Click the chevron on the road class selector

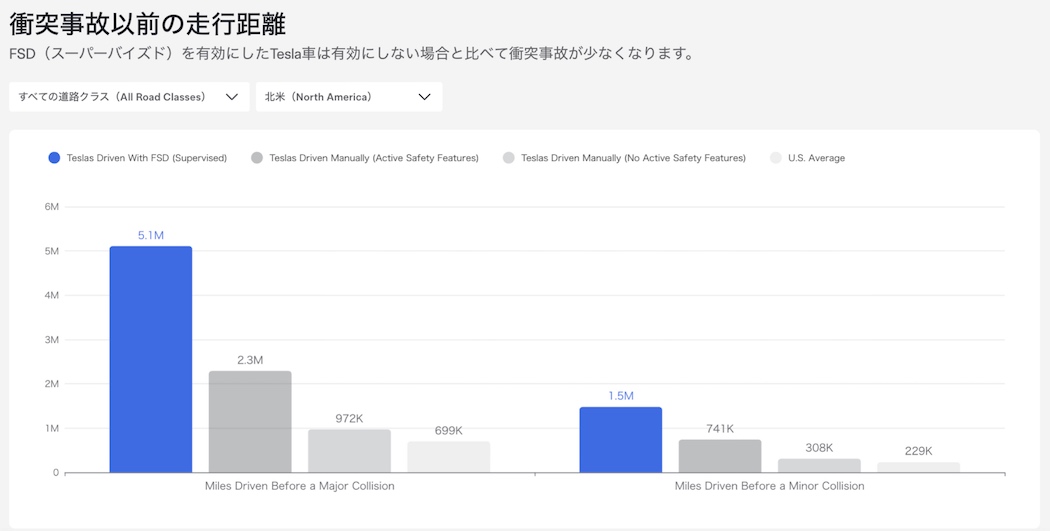coord(232,97)
